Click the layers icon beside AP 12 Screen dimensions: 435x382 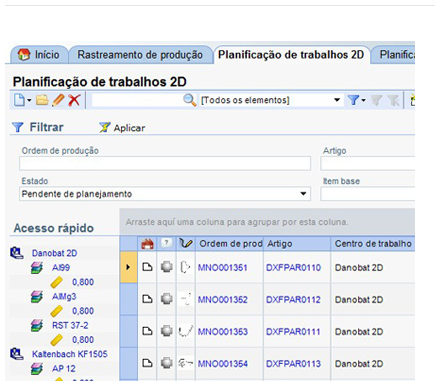(37, 369)
